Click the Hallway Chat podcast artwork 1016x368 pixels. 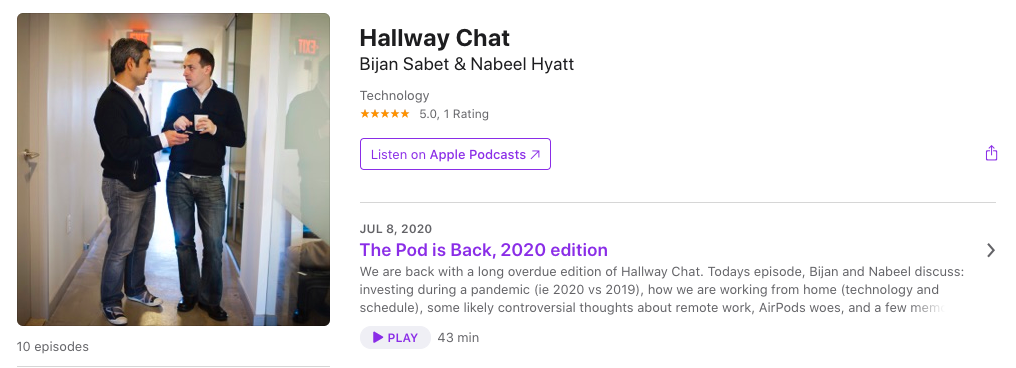[x=174, y=169]
